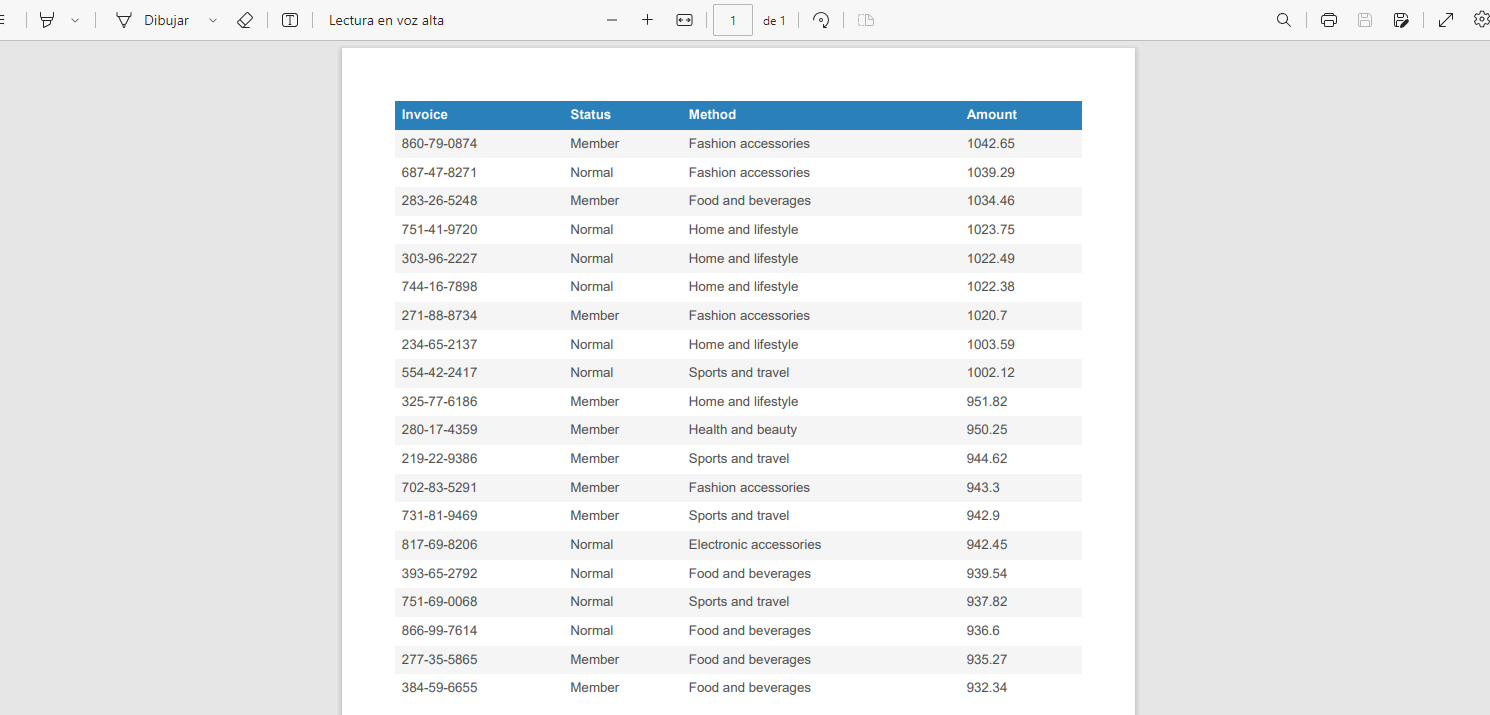Image resolution: width=1490 pixels, height=715 pixels.
Task: Expand the Dibujar options chevron
Action: click(x=213, y=20)
